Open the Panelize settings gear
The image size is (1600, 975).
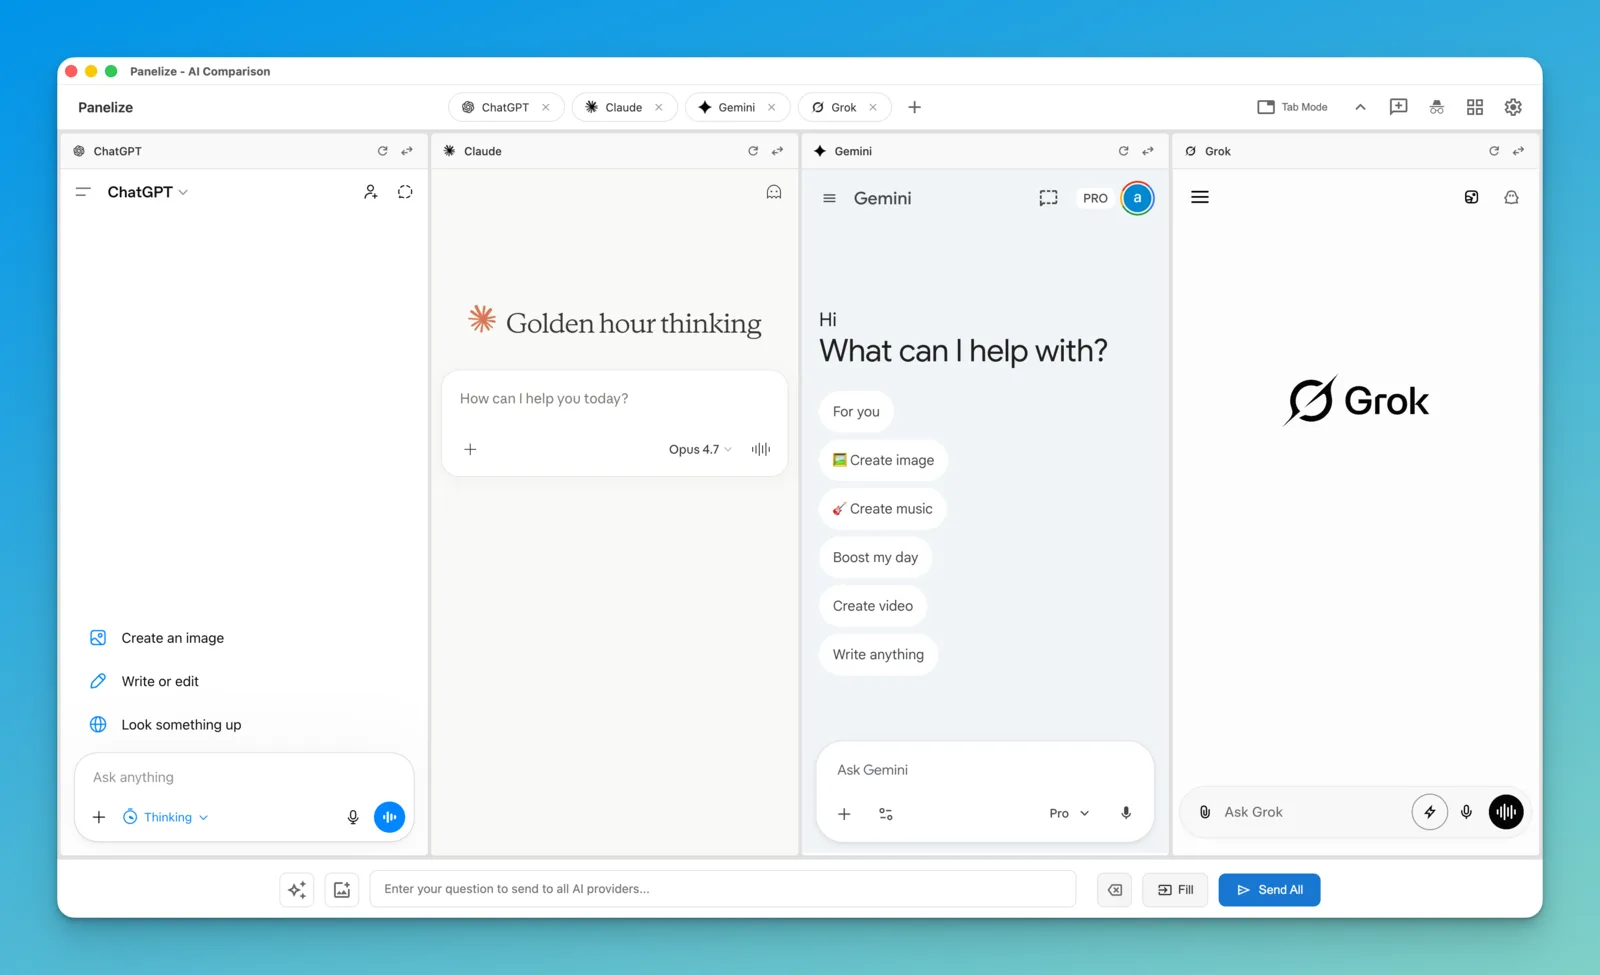(x=1513, y=107)
